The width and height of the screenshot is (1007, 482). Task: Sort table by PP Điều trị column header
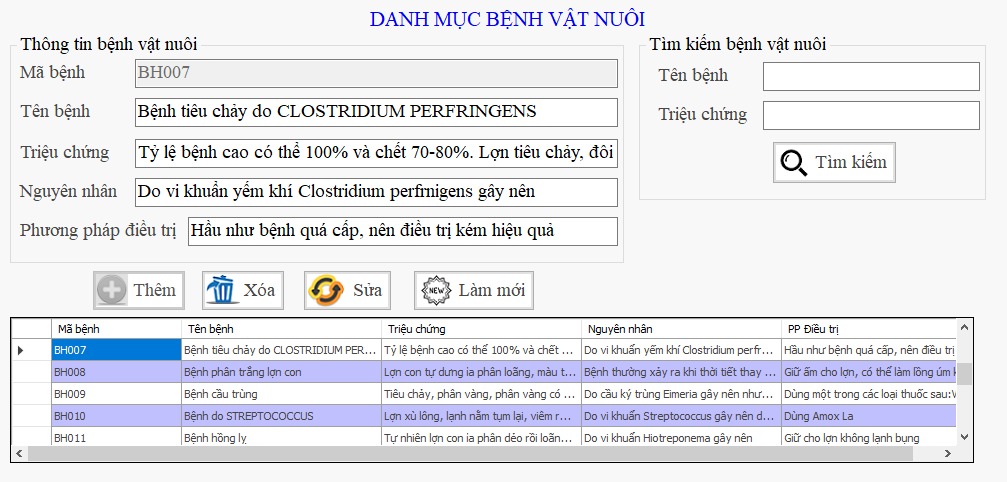(x=868, y=329)
